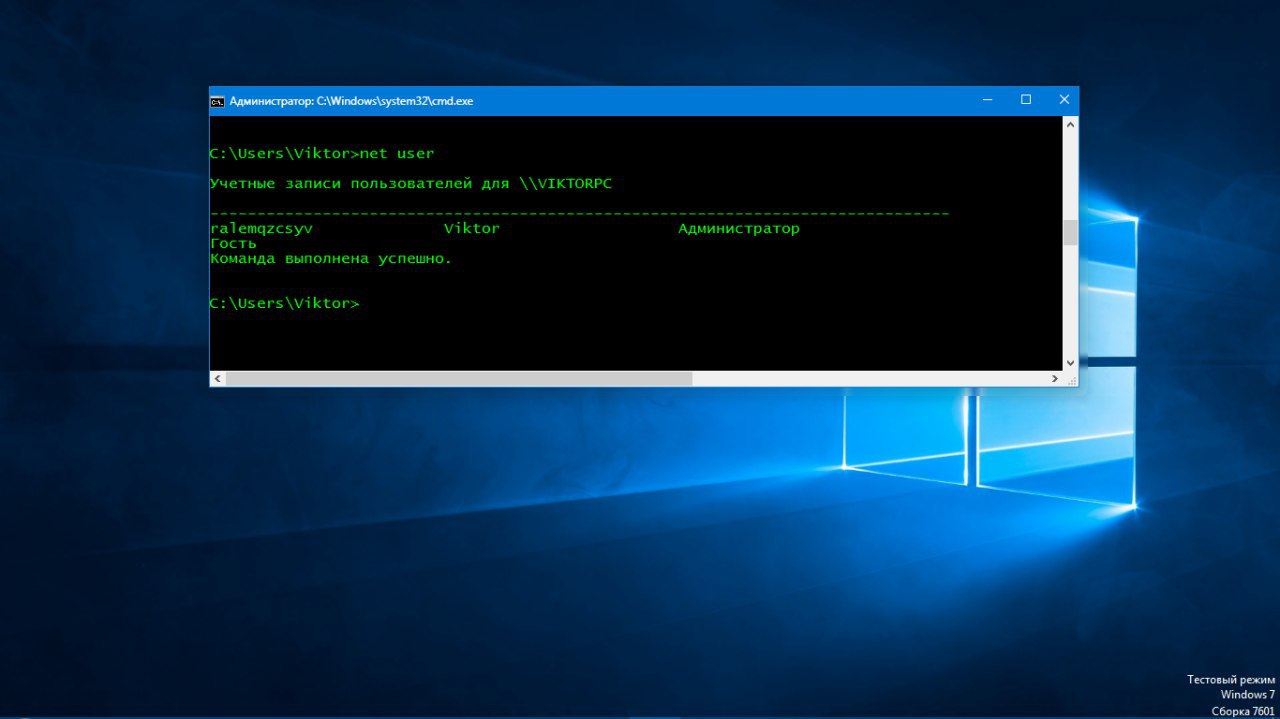Click the 'Тестовый режим' desktop watermark text
Viewport: 1280px width, 719px height.
pos(1231,680)
